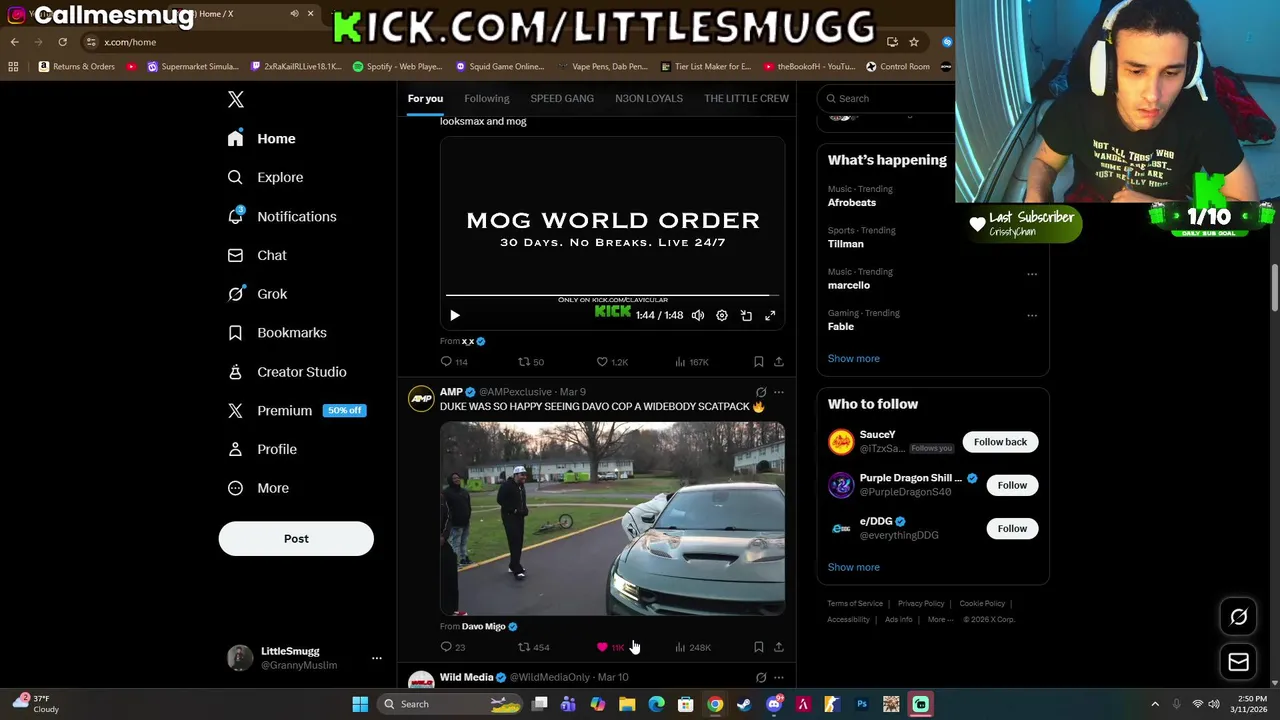The width and height of the screenshot is (1280, 720).
Task: Open Profile from the sidebar
Action: click(x=262, y=449)
